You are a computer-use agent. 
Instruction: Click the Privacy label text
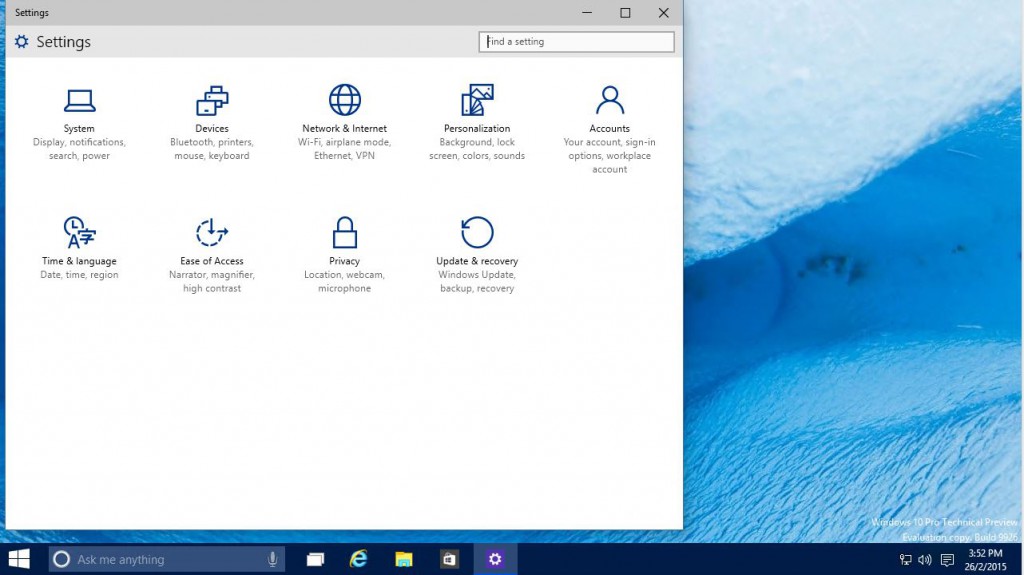pyautogui.click(x=344, y=261)
